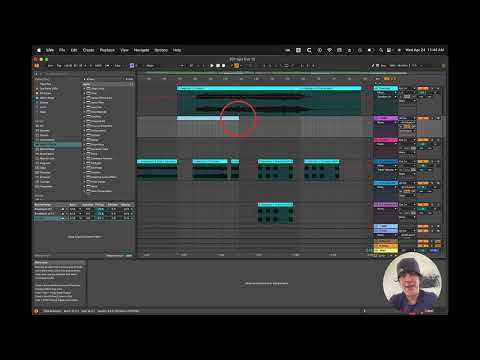Start playback with the Play button
Viewport: 480px width, 360px height.
pos(212,66)
